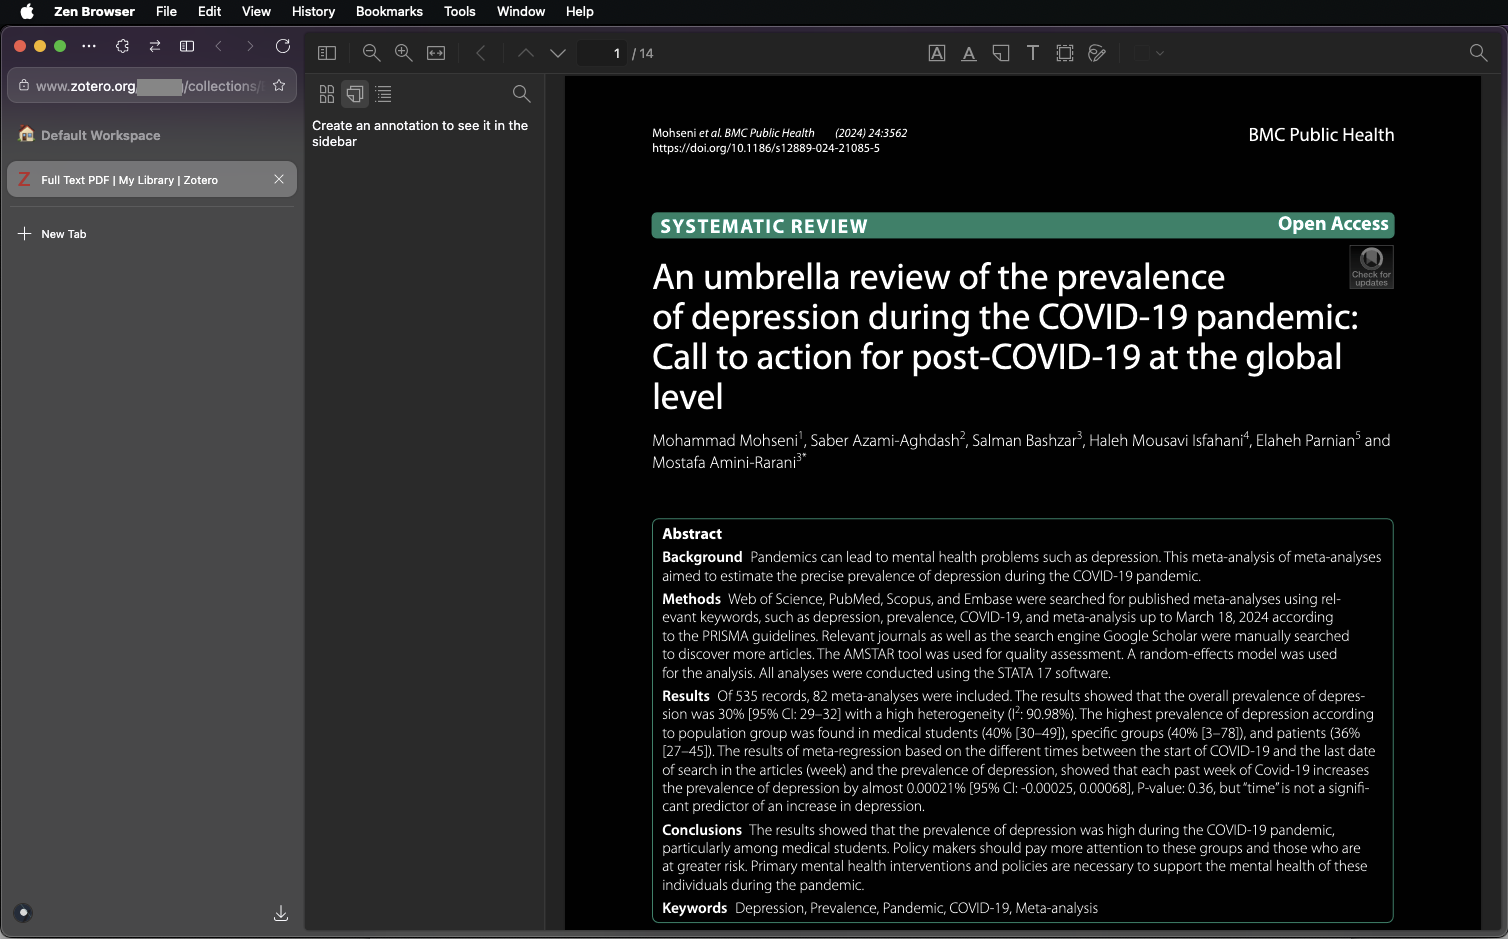Click author name Mostafa Amini-Rarani
The height and width of the screenshot is (939, 1508).
point(724,463)
